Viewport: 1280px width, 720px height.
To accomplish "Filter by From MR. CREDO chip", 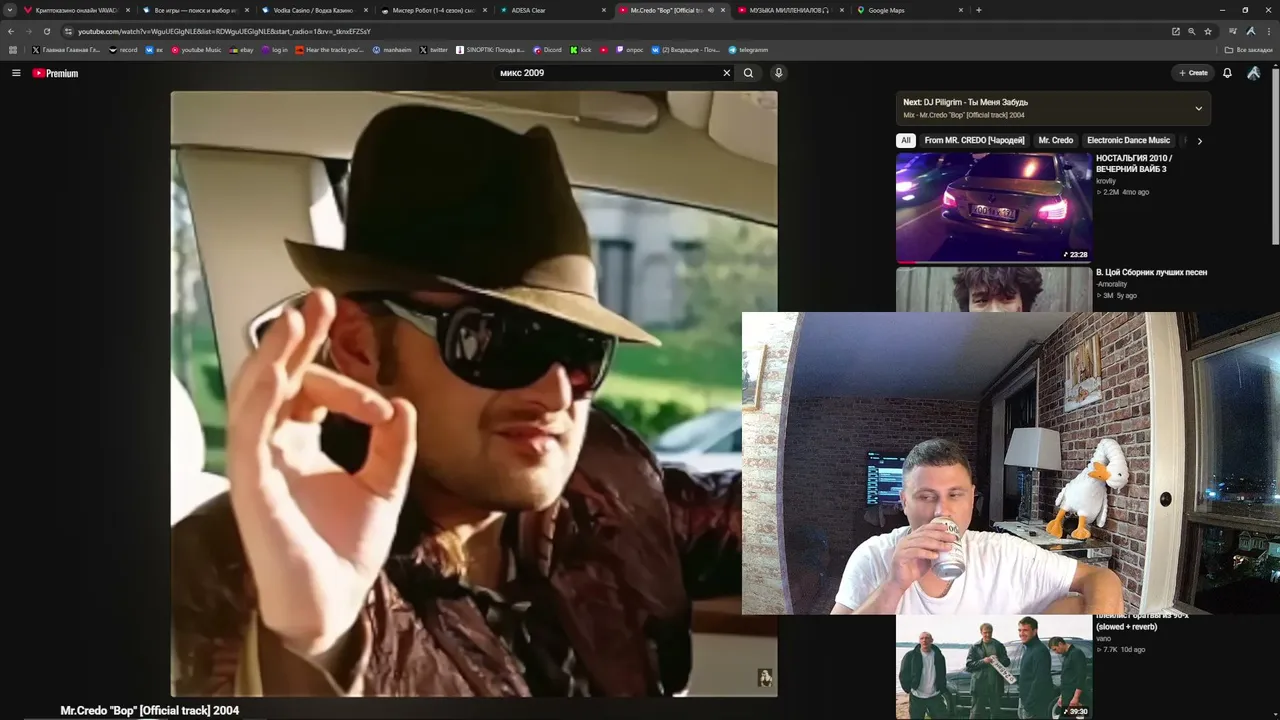I will [974, 141].
